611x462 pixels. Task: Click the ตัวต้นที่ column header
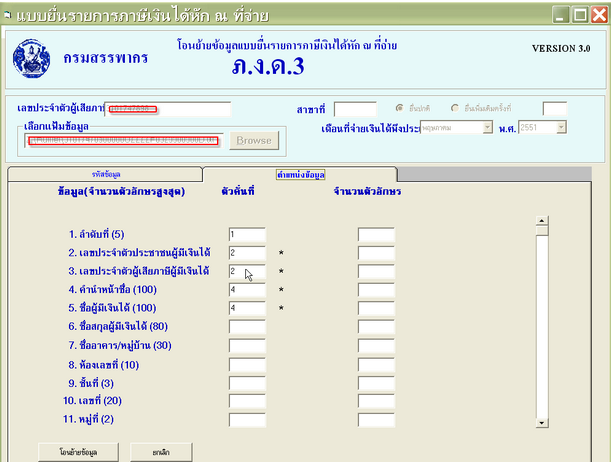tap(238, 191)
